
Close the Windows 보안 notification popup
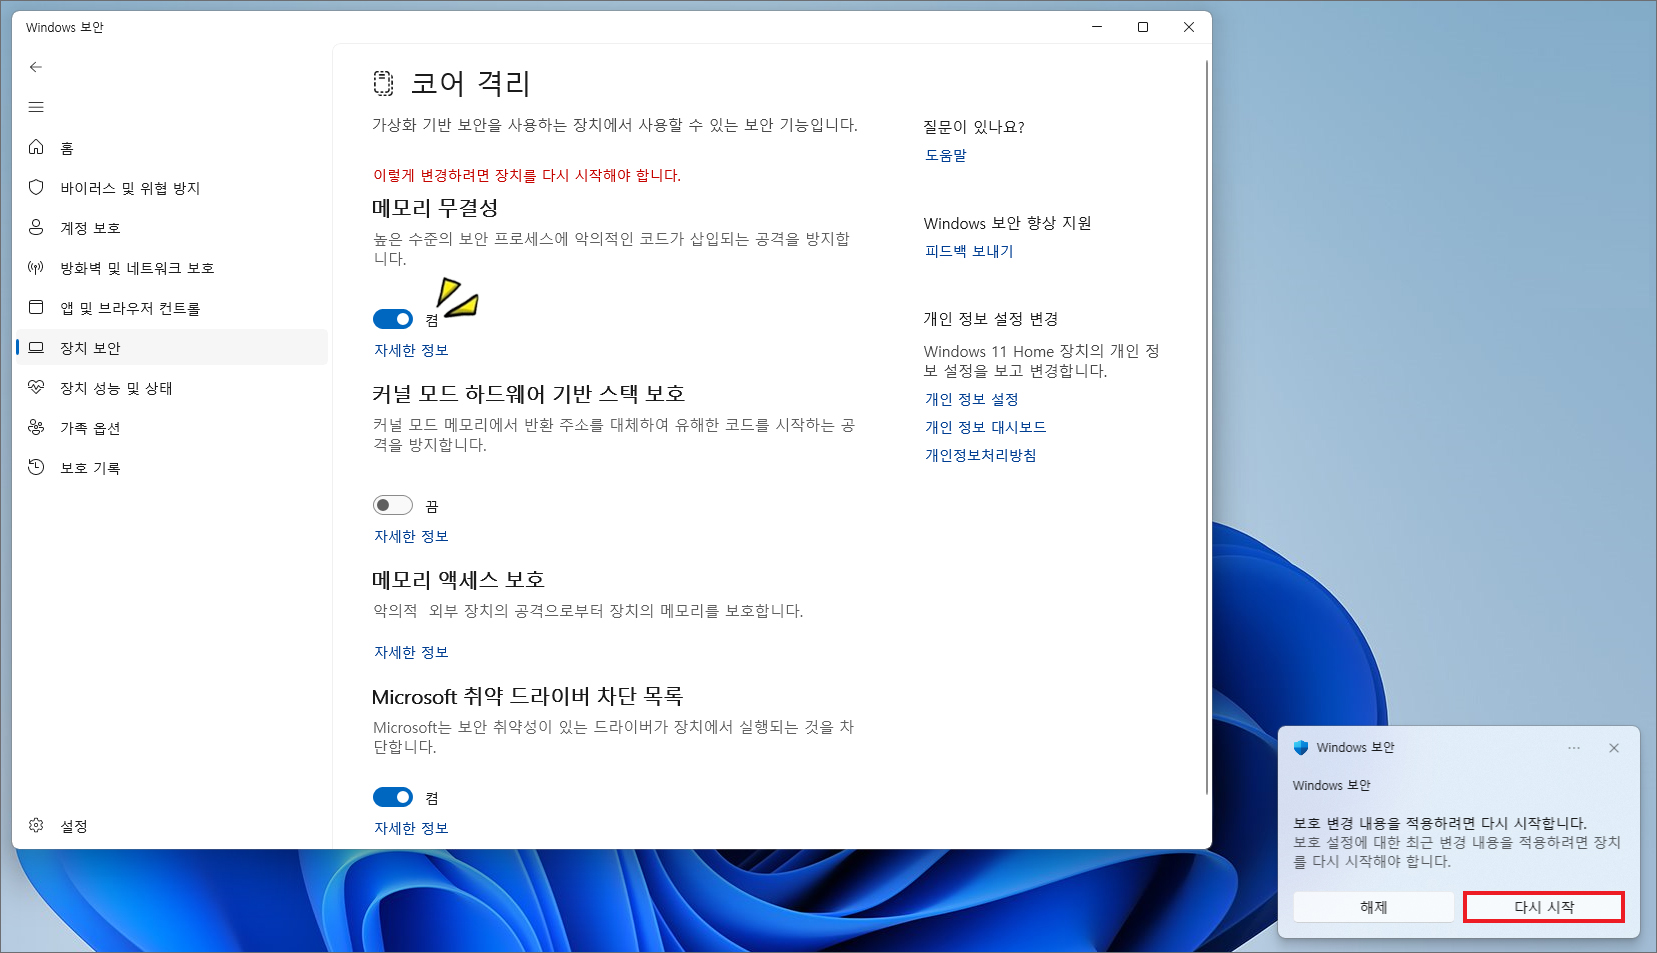pyautogui.click(x=1614, y=748)
